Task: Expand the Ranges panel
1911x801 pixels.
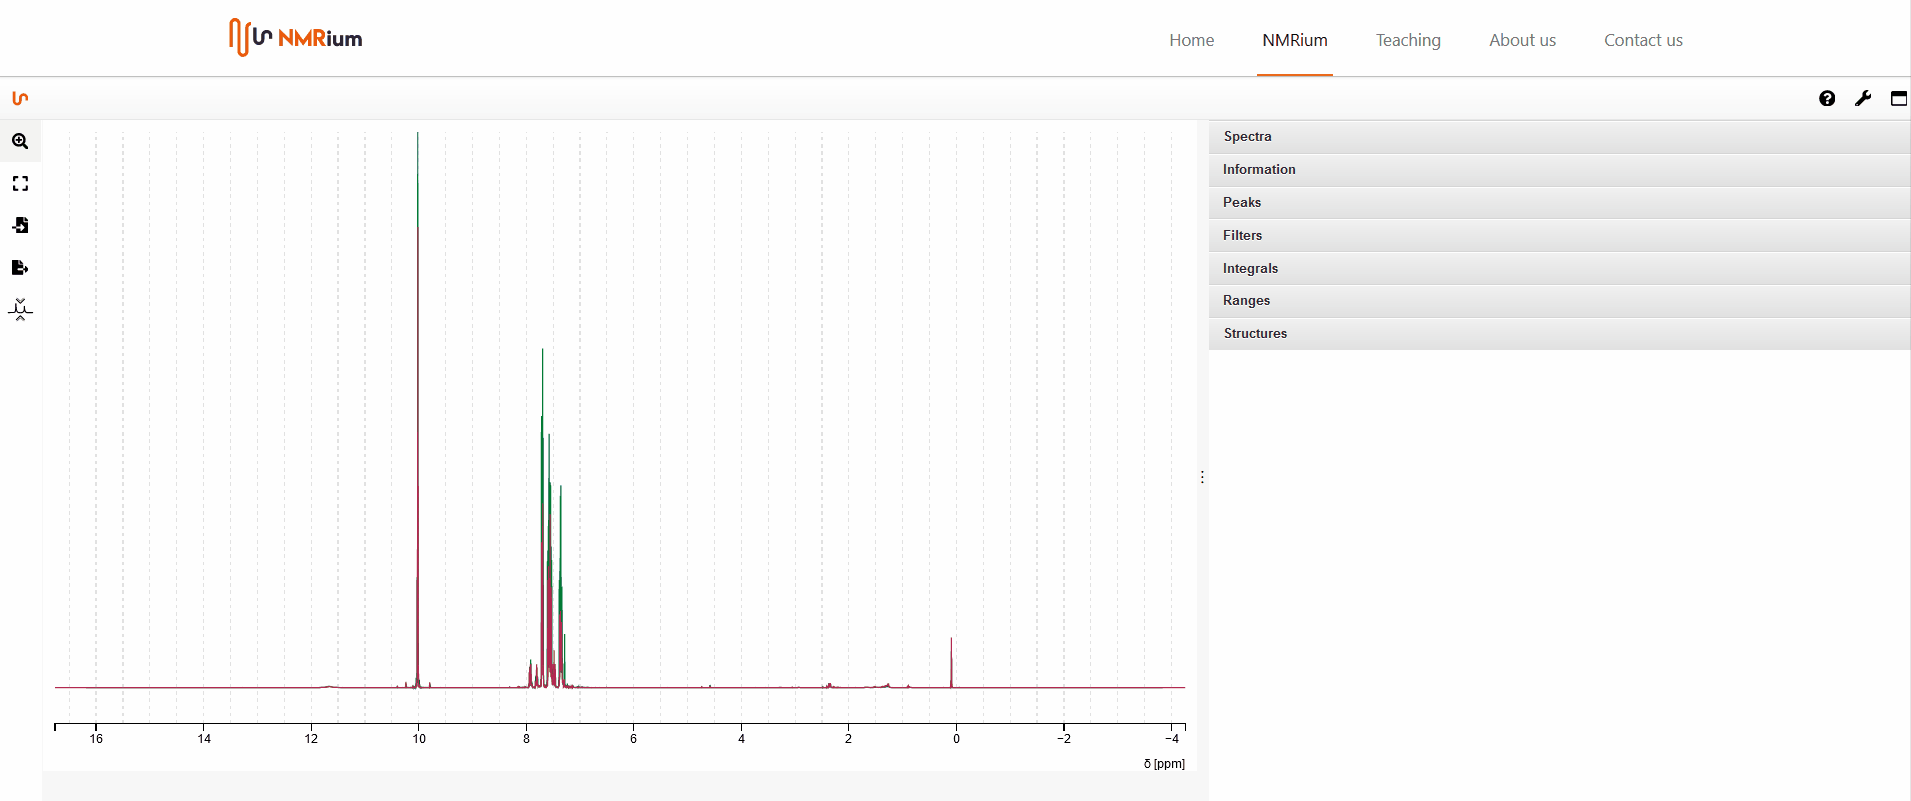Action: click(1559, 301)
